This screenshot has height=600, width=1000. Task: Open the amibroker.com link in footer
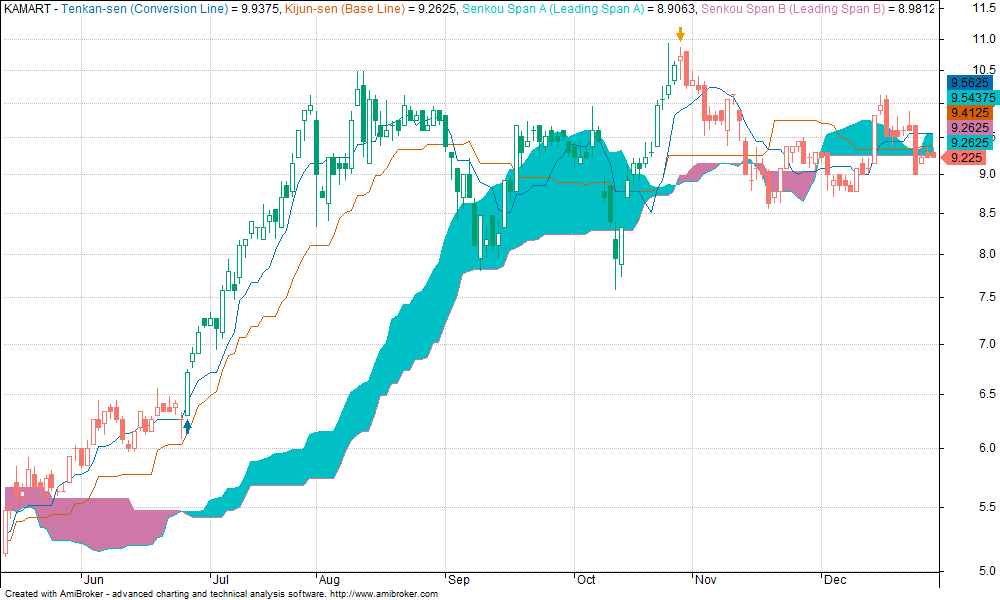pos(384,594)
